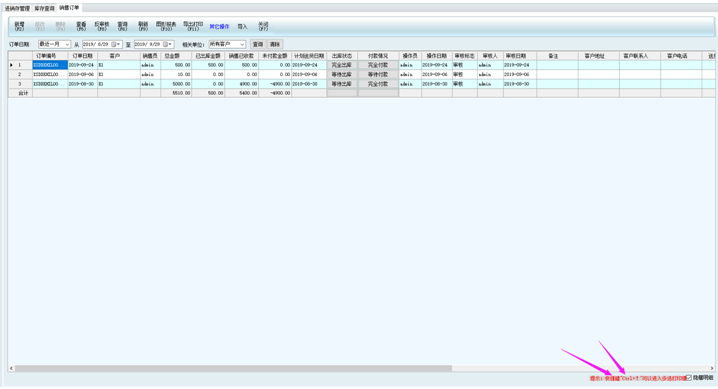Image resolution: width=718 pixels, height=389 pixels.
Task: Switch to the 进销存管理 tab
Action: coord(17,8)
